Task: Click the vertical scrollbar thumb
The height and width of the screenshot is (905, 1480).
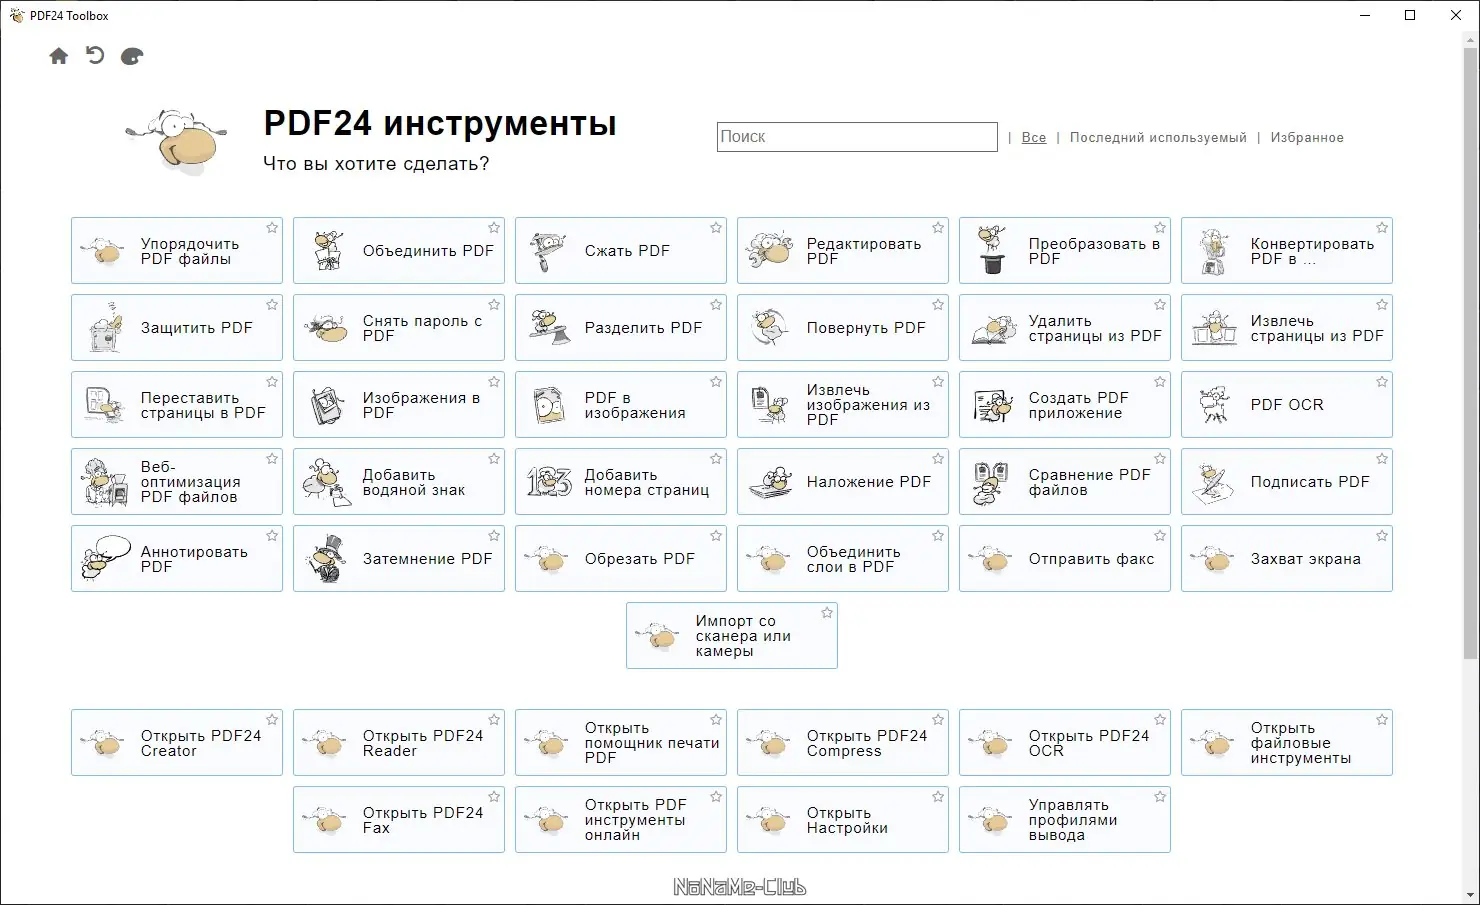Action: (1470, 353)
